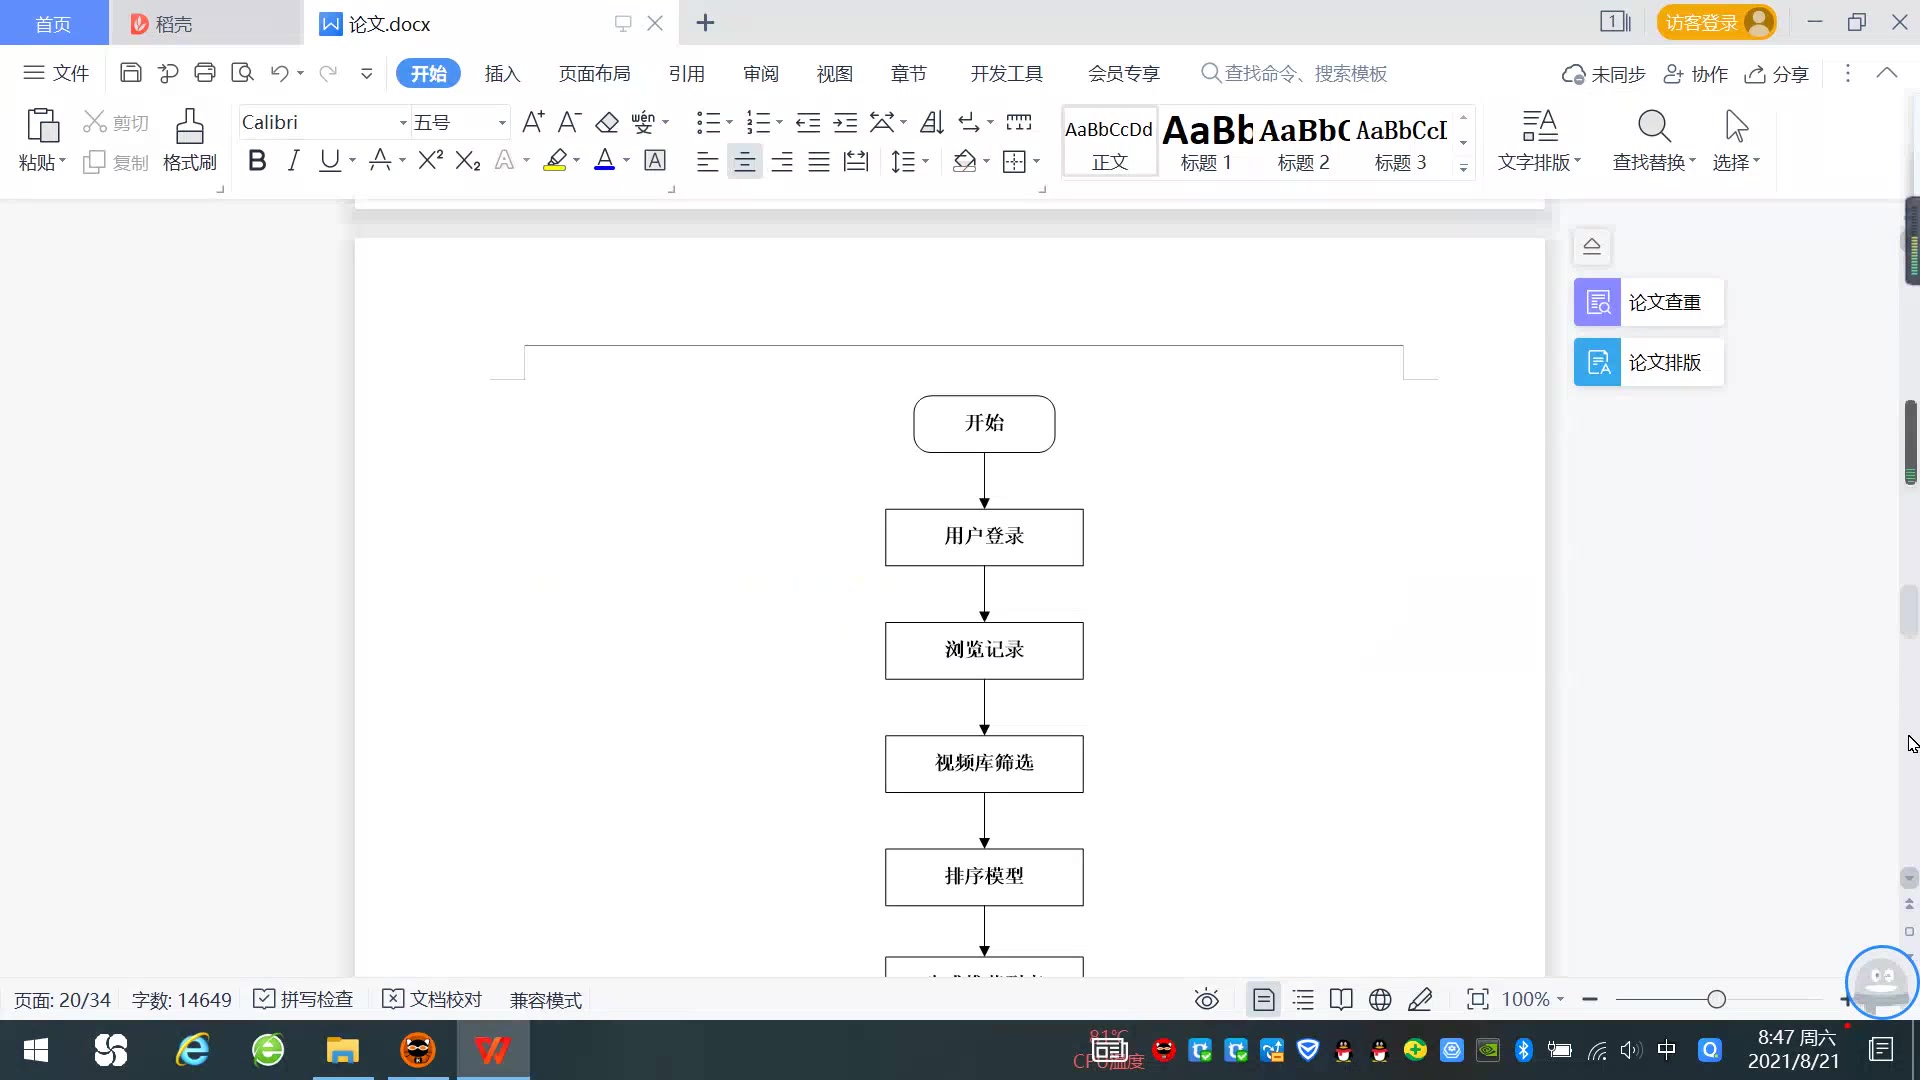Switch to the 页面布局 ribbon tab
The height and width of the screenshot is (1080, 1920).
[x=594, y=73]
